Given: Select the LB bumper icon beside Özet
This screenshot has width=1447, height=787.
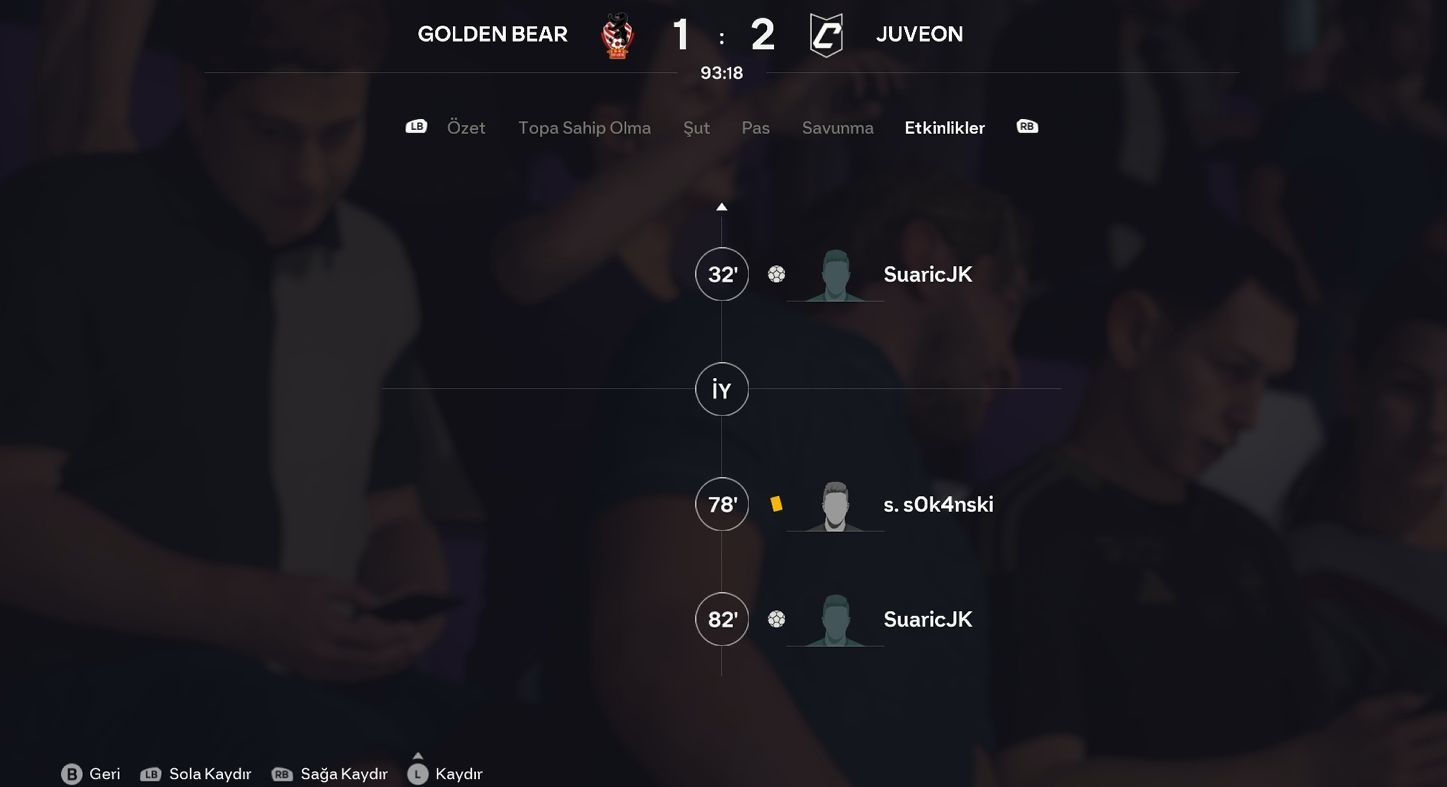Looking at the screenshot, I should pos(416,127).
